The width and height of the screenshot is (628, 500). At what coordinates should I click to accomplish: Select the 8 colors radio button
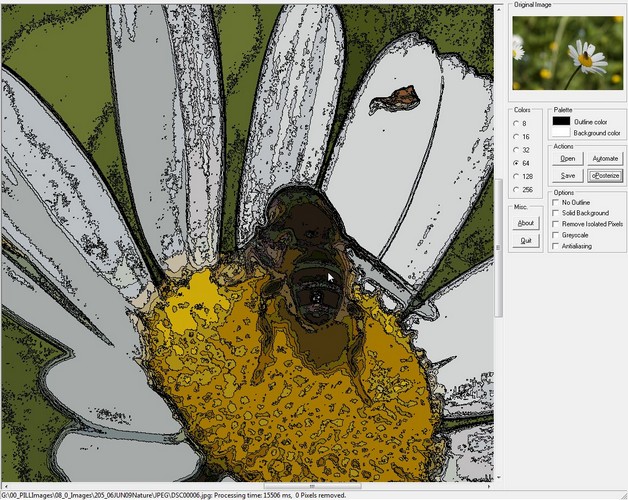coord(516,123)
